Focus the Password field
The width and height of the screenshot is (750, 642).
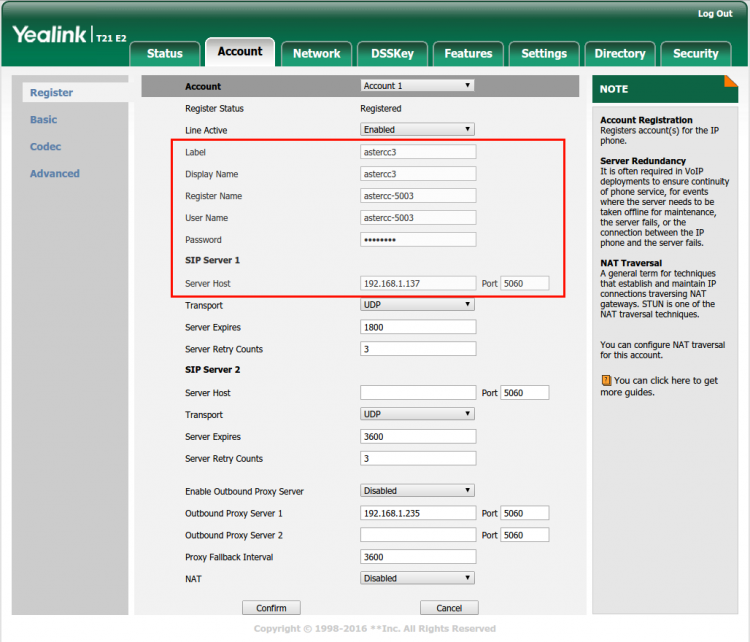(417, 240)
